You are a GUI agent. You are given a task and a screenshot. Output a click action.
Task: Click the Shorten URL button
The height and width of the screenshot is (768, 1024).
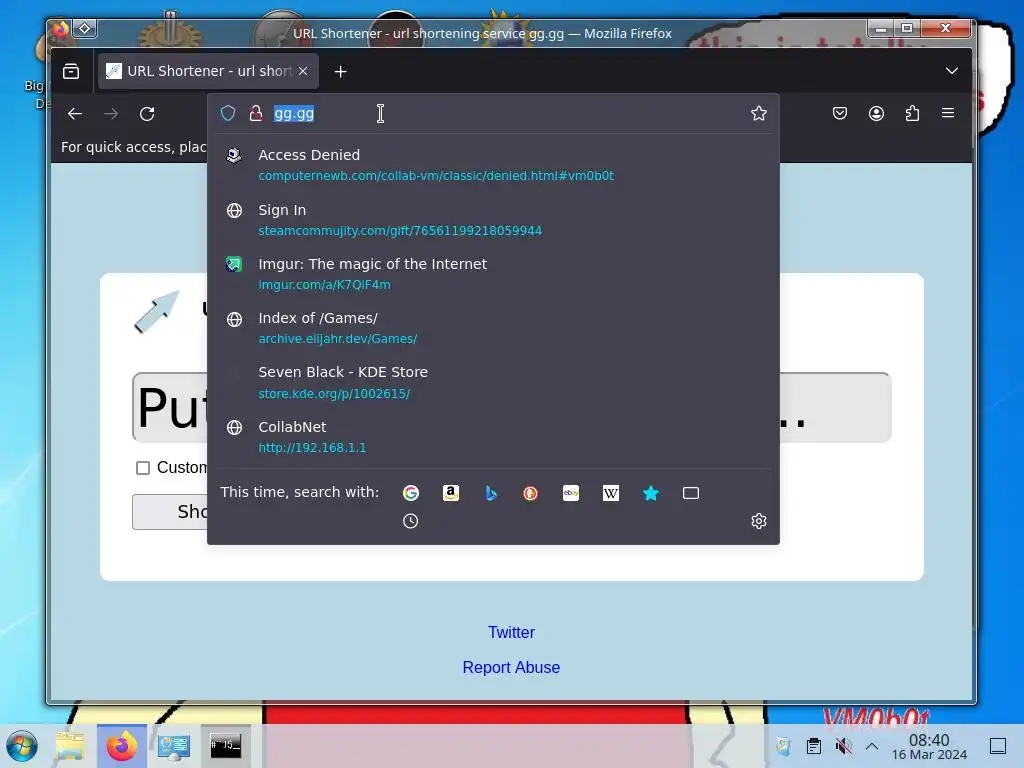(170, 511)
